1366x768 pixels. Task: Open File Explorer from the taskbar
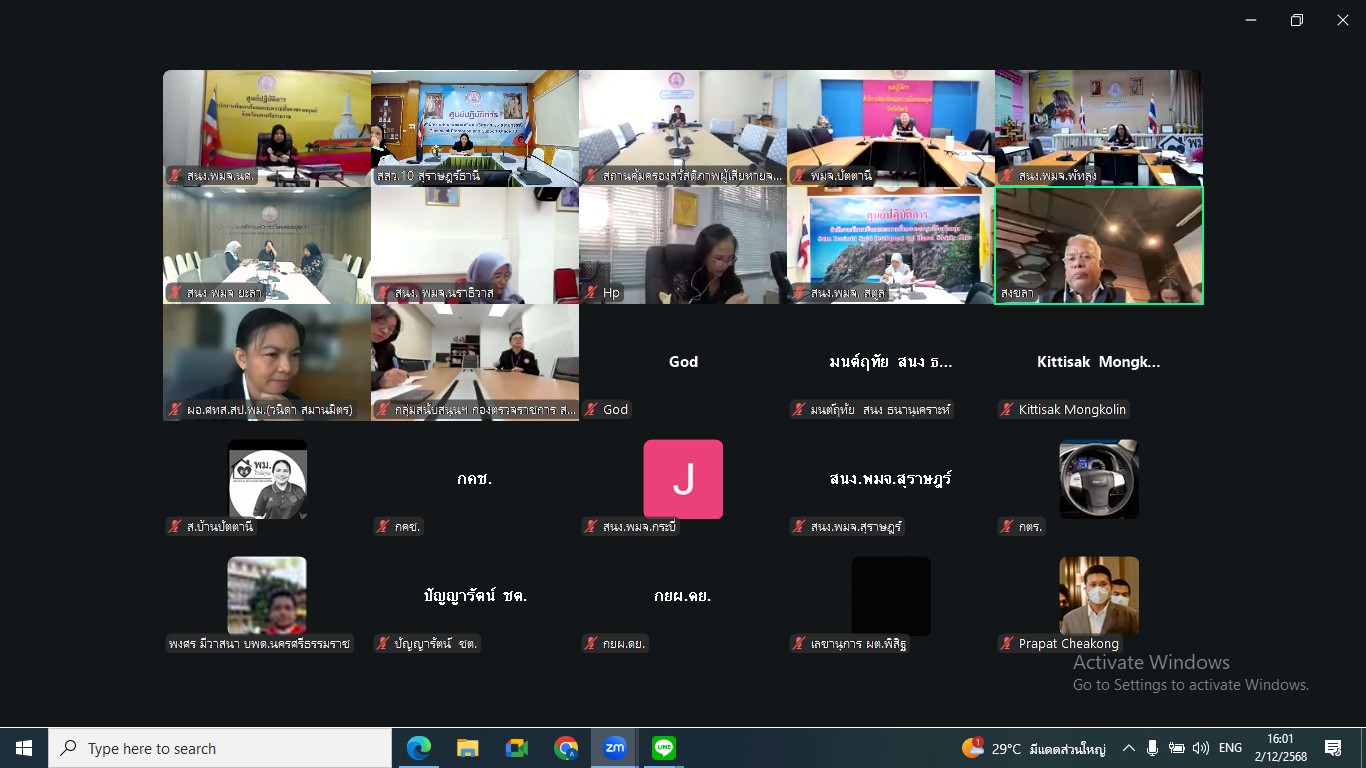coord(467,748)
